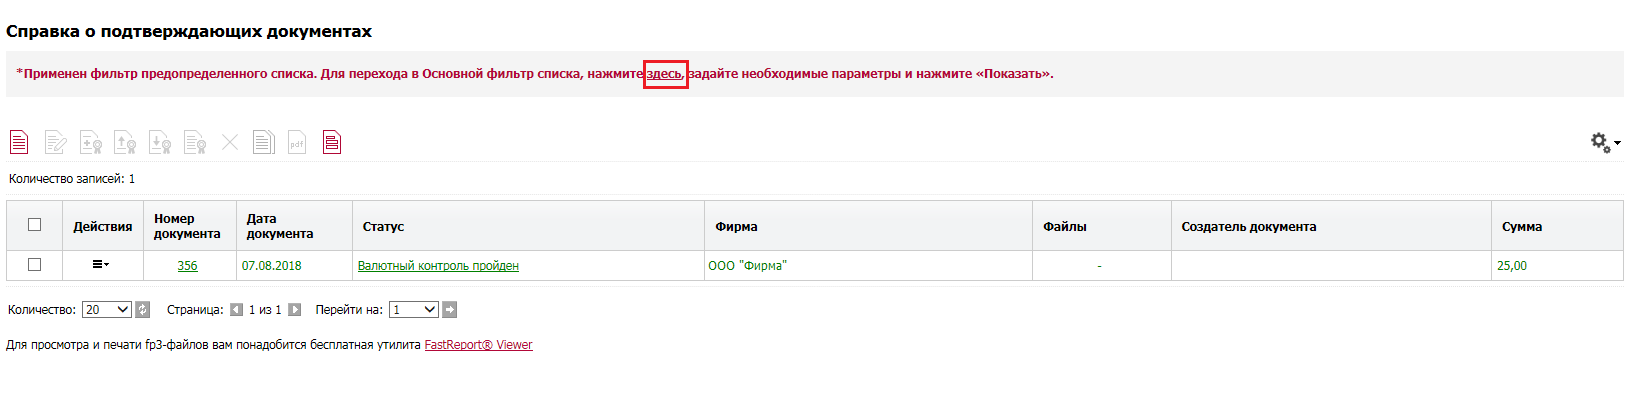Click the sum value 25,00

[1512, 266]
